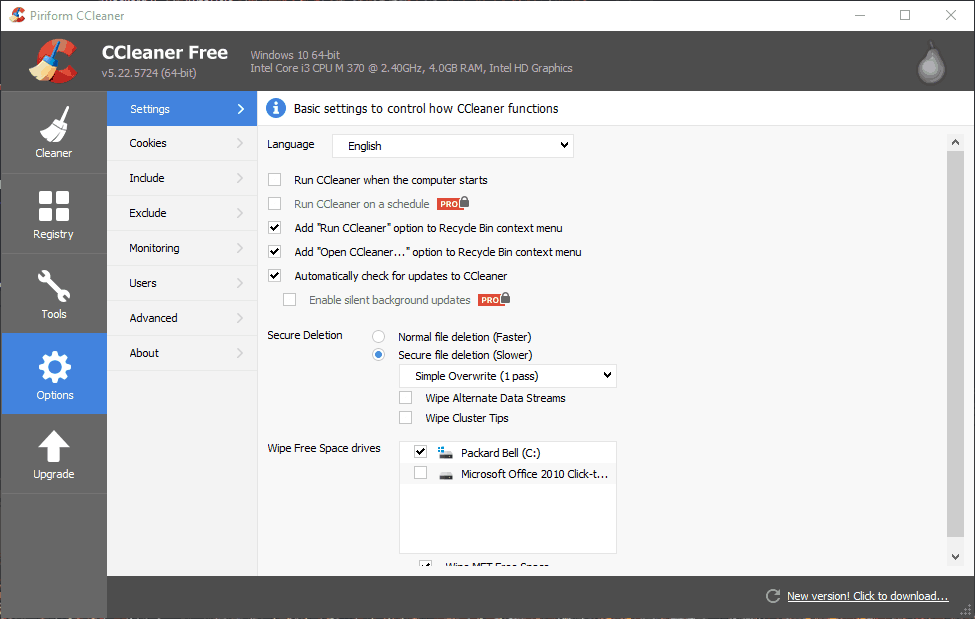Image resolution: width=975 pixels, height=619 pixels.
Task: Select the Cleaner brush icon
Action: click(53, 125)
